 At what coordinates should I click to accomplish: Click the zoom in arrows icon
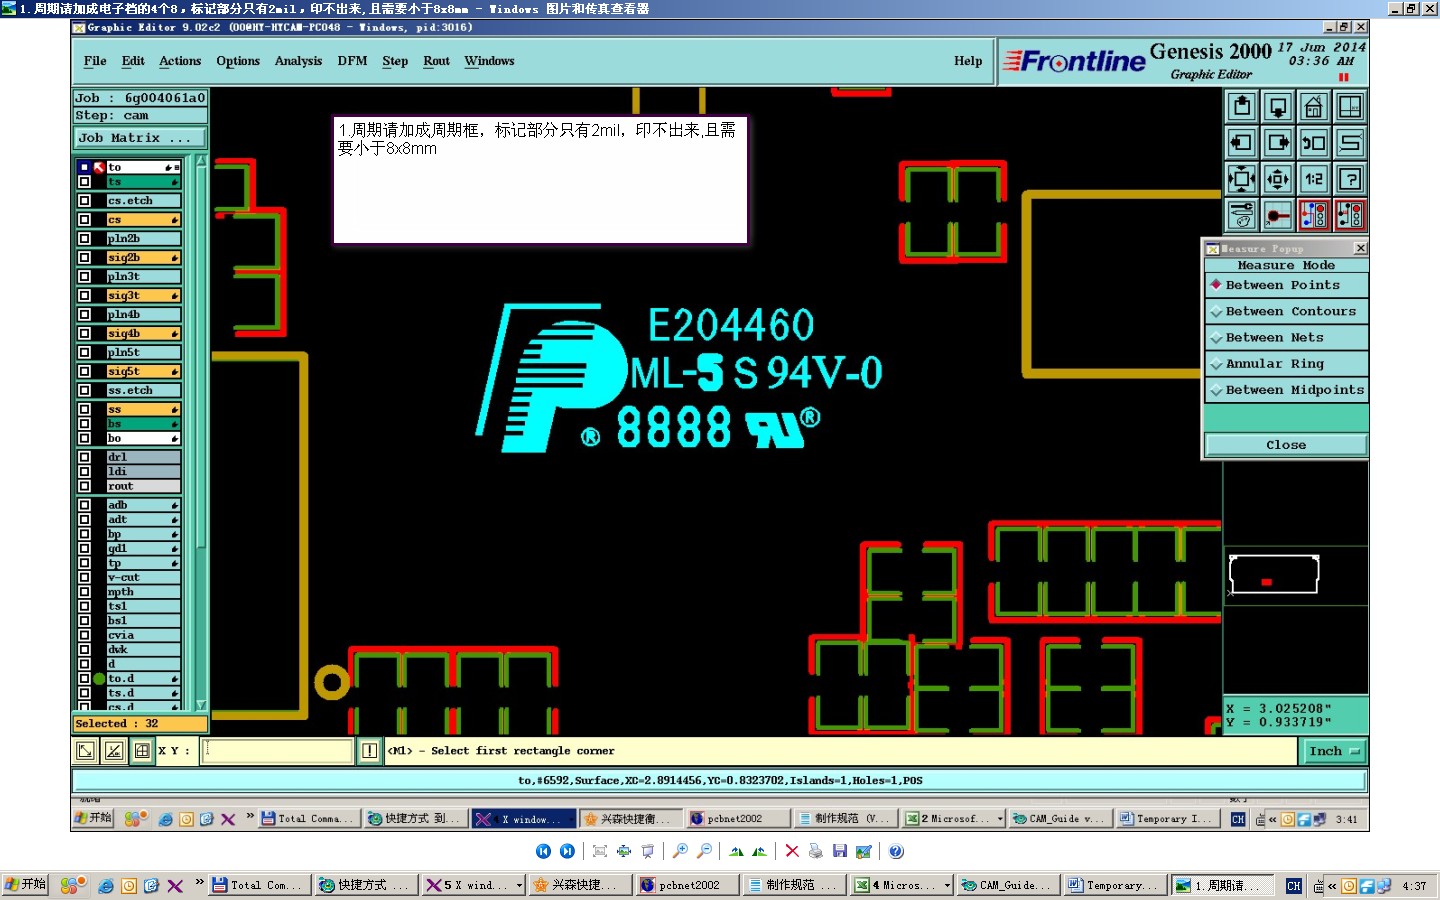(1241, 179)
